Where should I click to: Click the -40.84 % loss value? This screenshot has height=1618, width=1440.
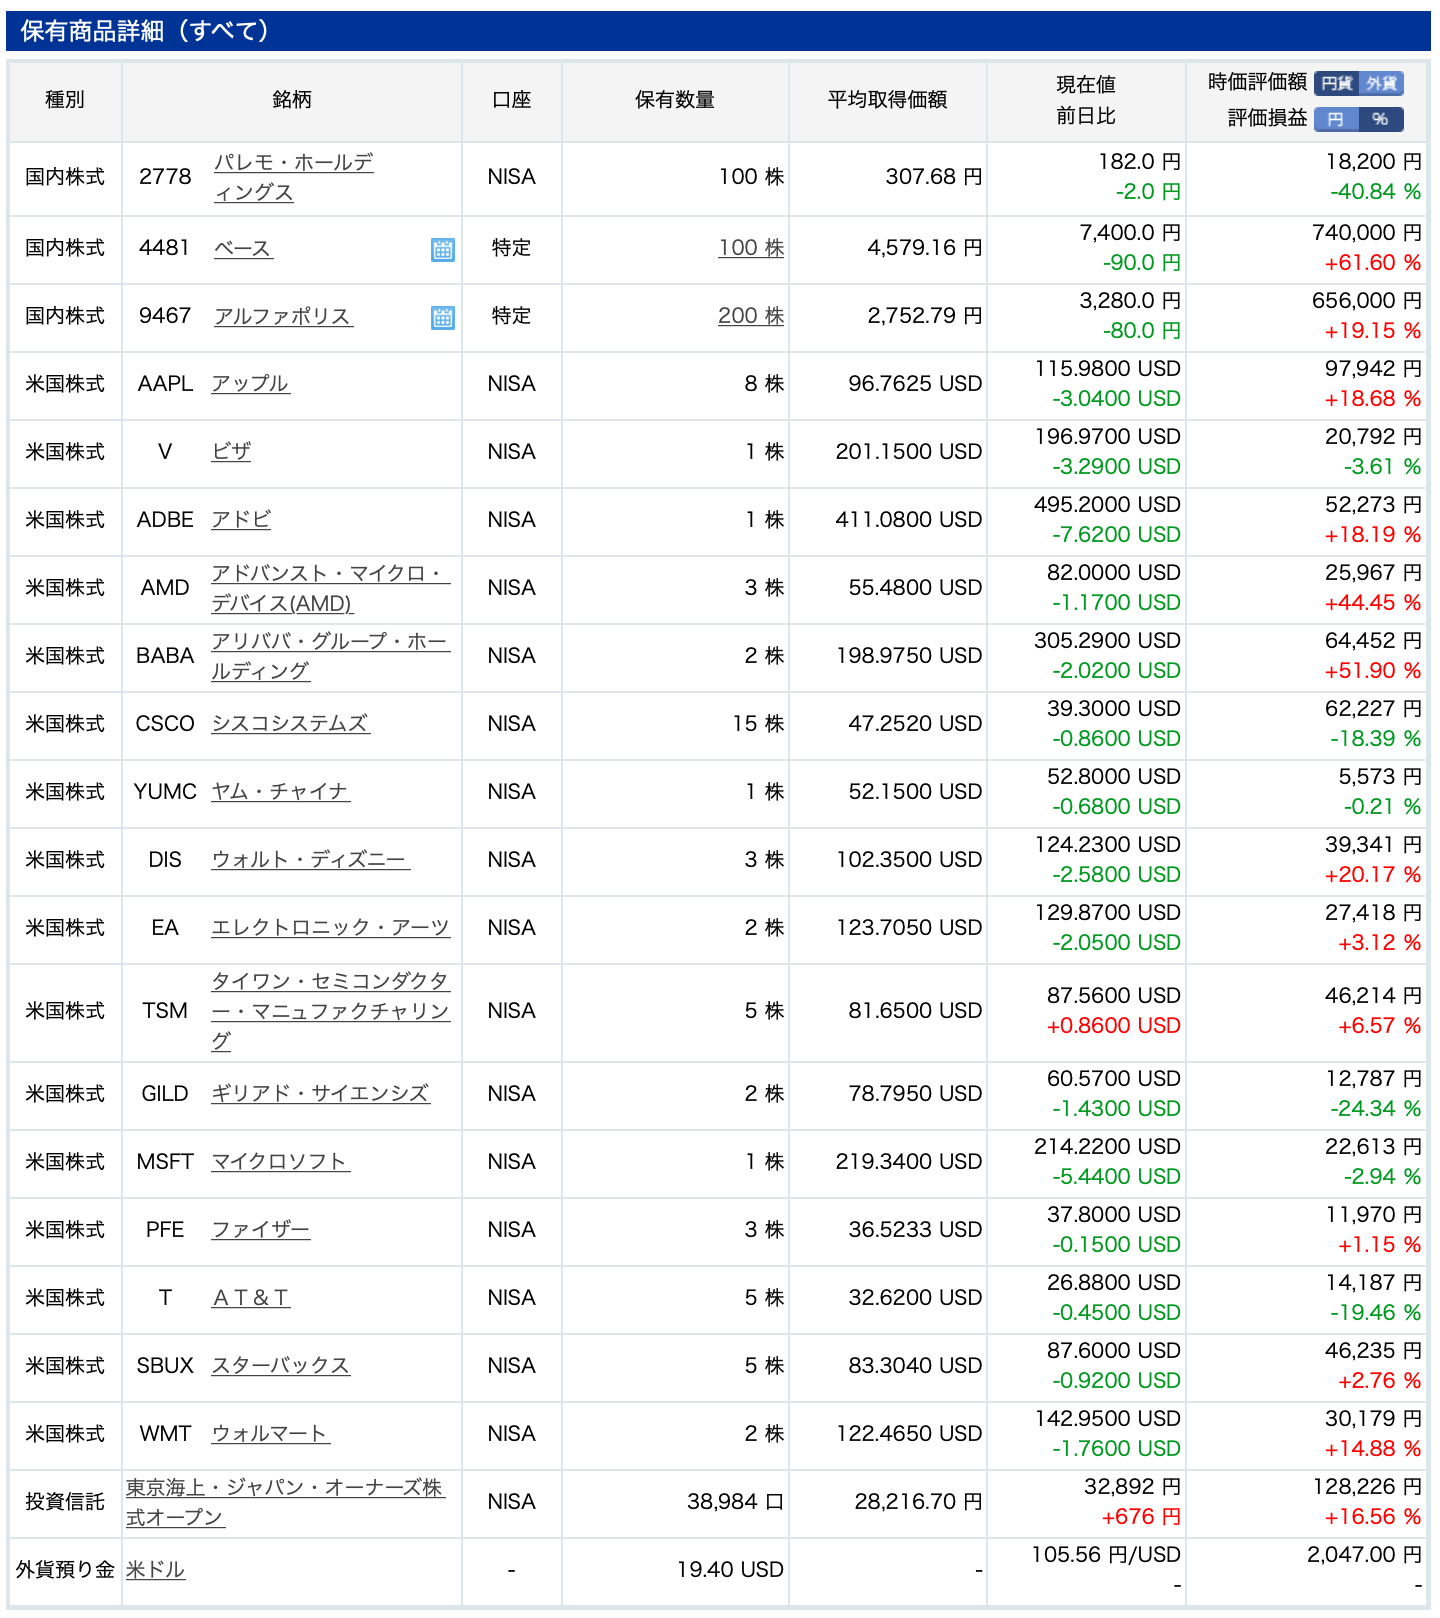(1376, 192)
